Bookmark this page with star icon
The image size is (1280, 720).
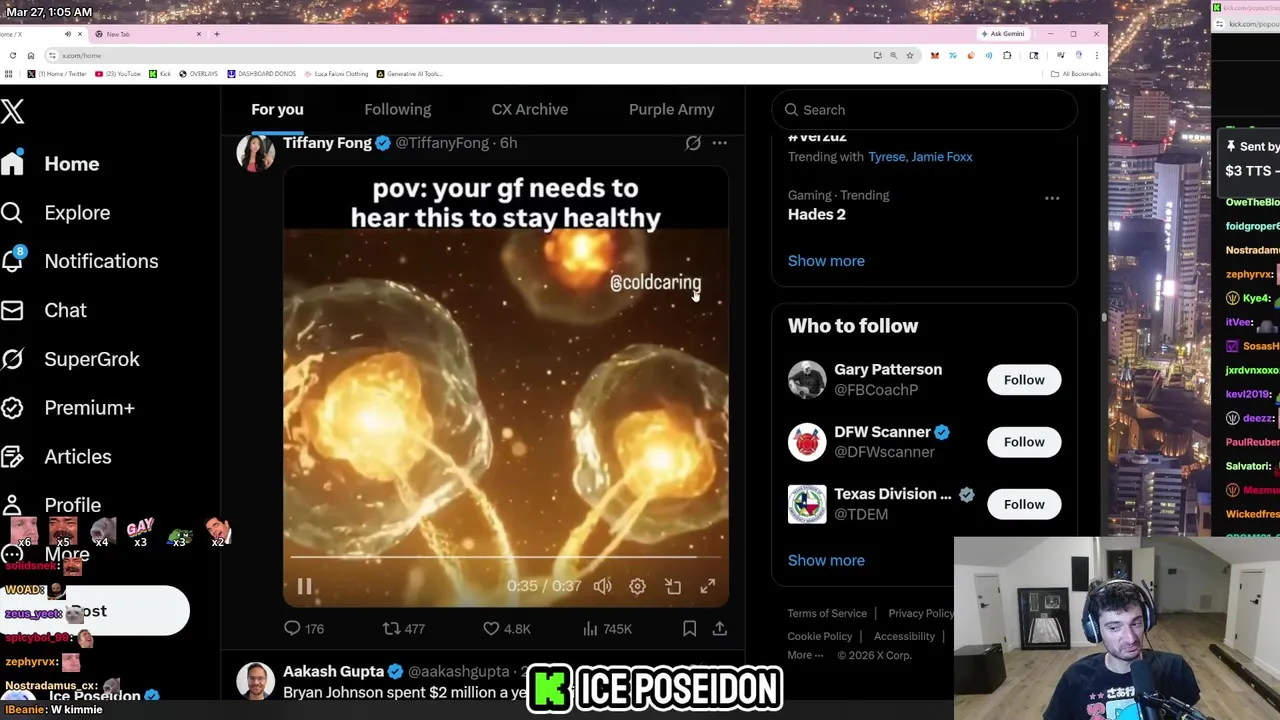(910, 55)
